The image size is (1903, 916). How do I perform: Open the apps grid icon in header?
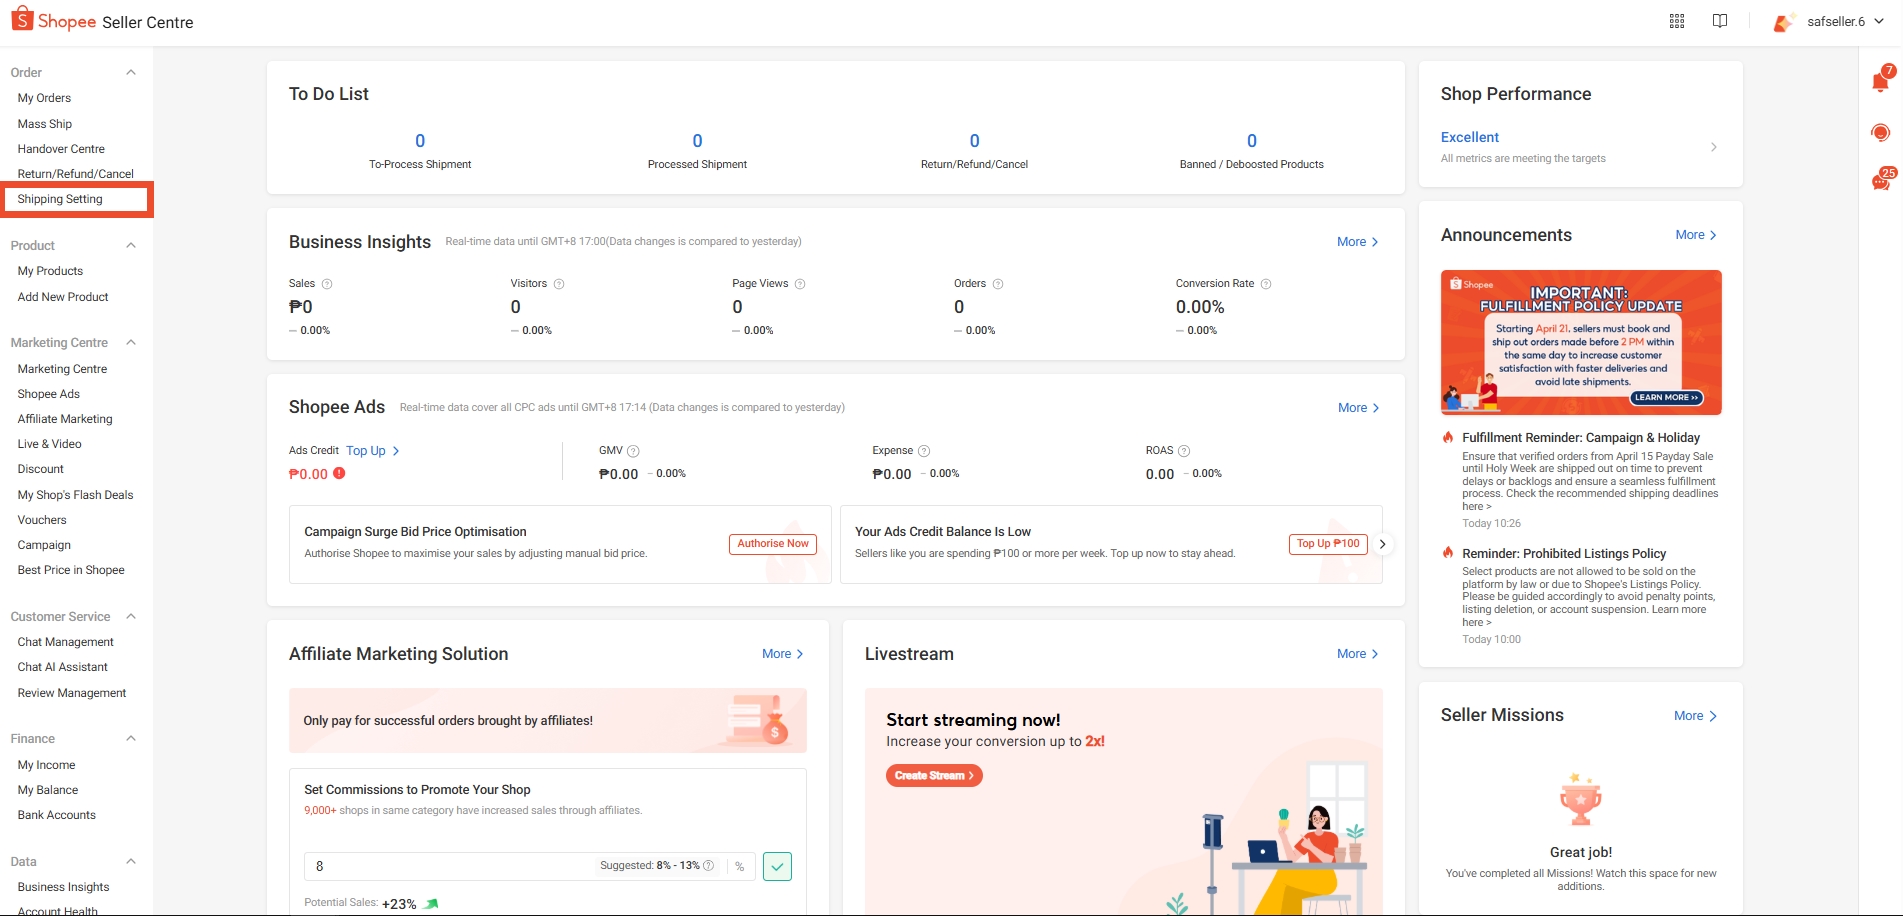1677,21
